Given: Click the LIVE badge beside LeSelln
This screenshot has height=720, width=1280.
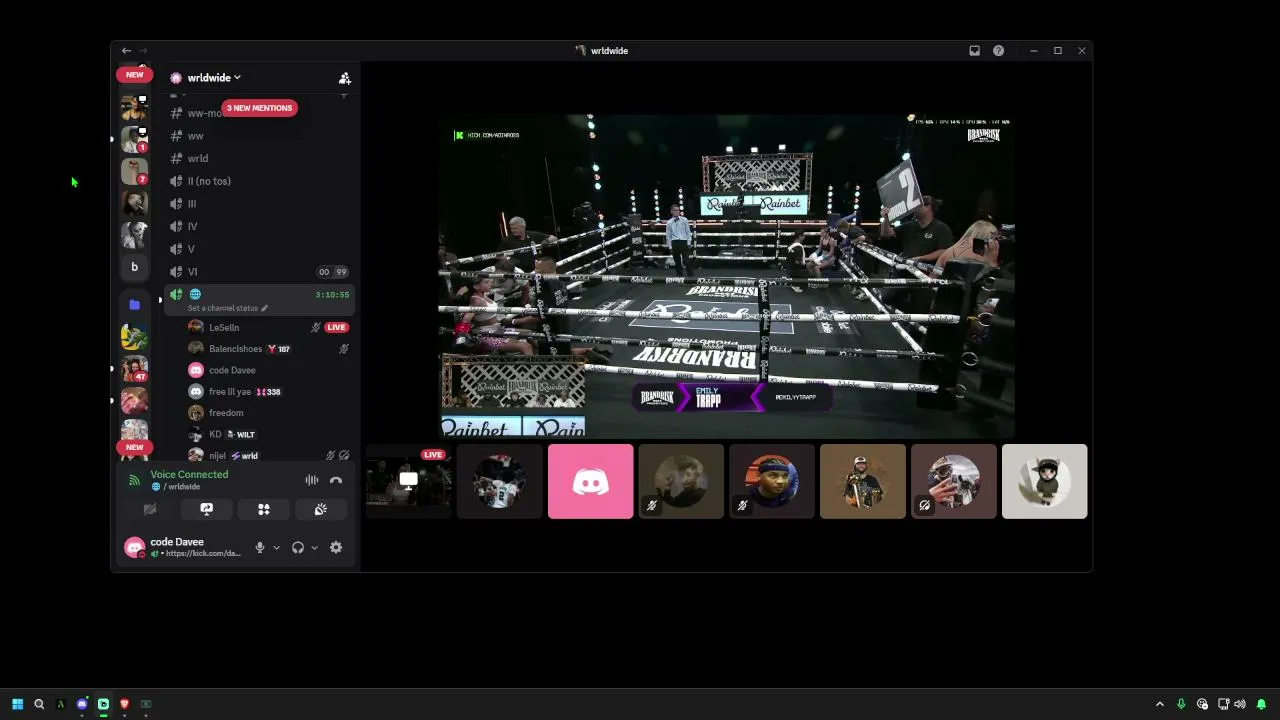Looking at the screenshot, I should pos(336,327).
